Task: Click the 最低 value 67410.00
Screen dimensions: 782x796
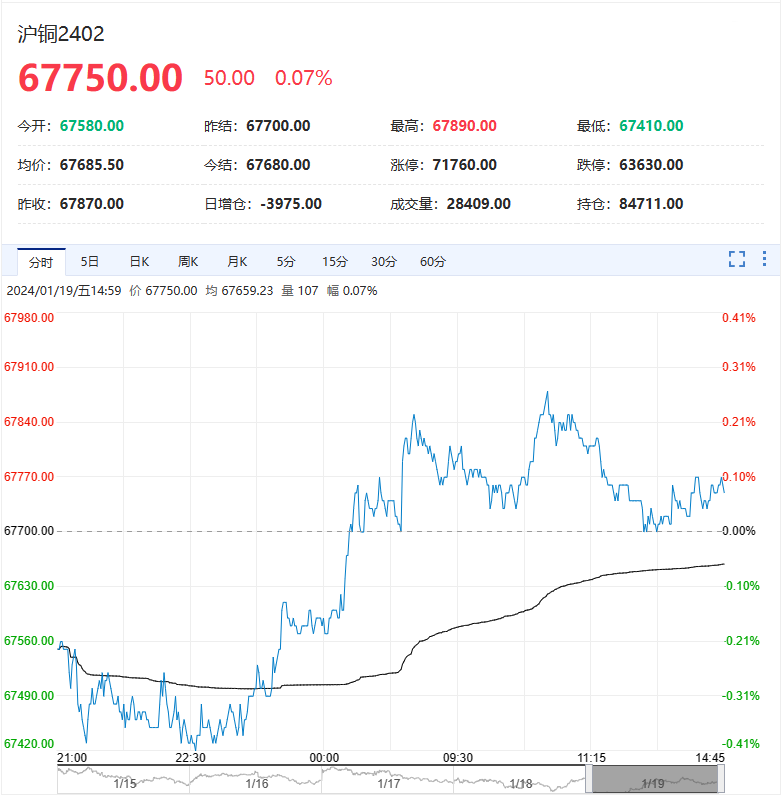Action: coord(651,126)
